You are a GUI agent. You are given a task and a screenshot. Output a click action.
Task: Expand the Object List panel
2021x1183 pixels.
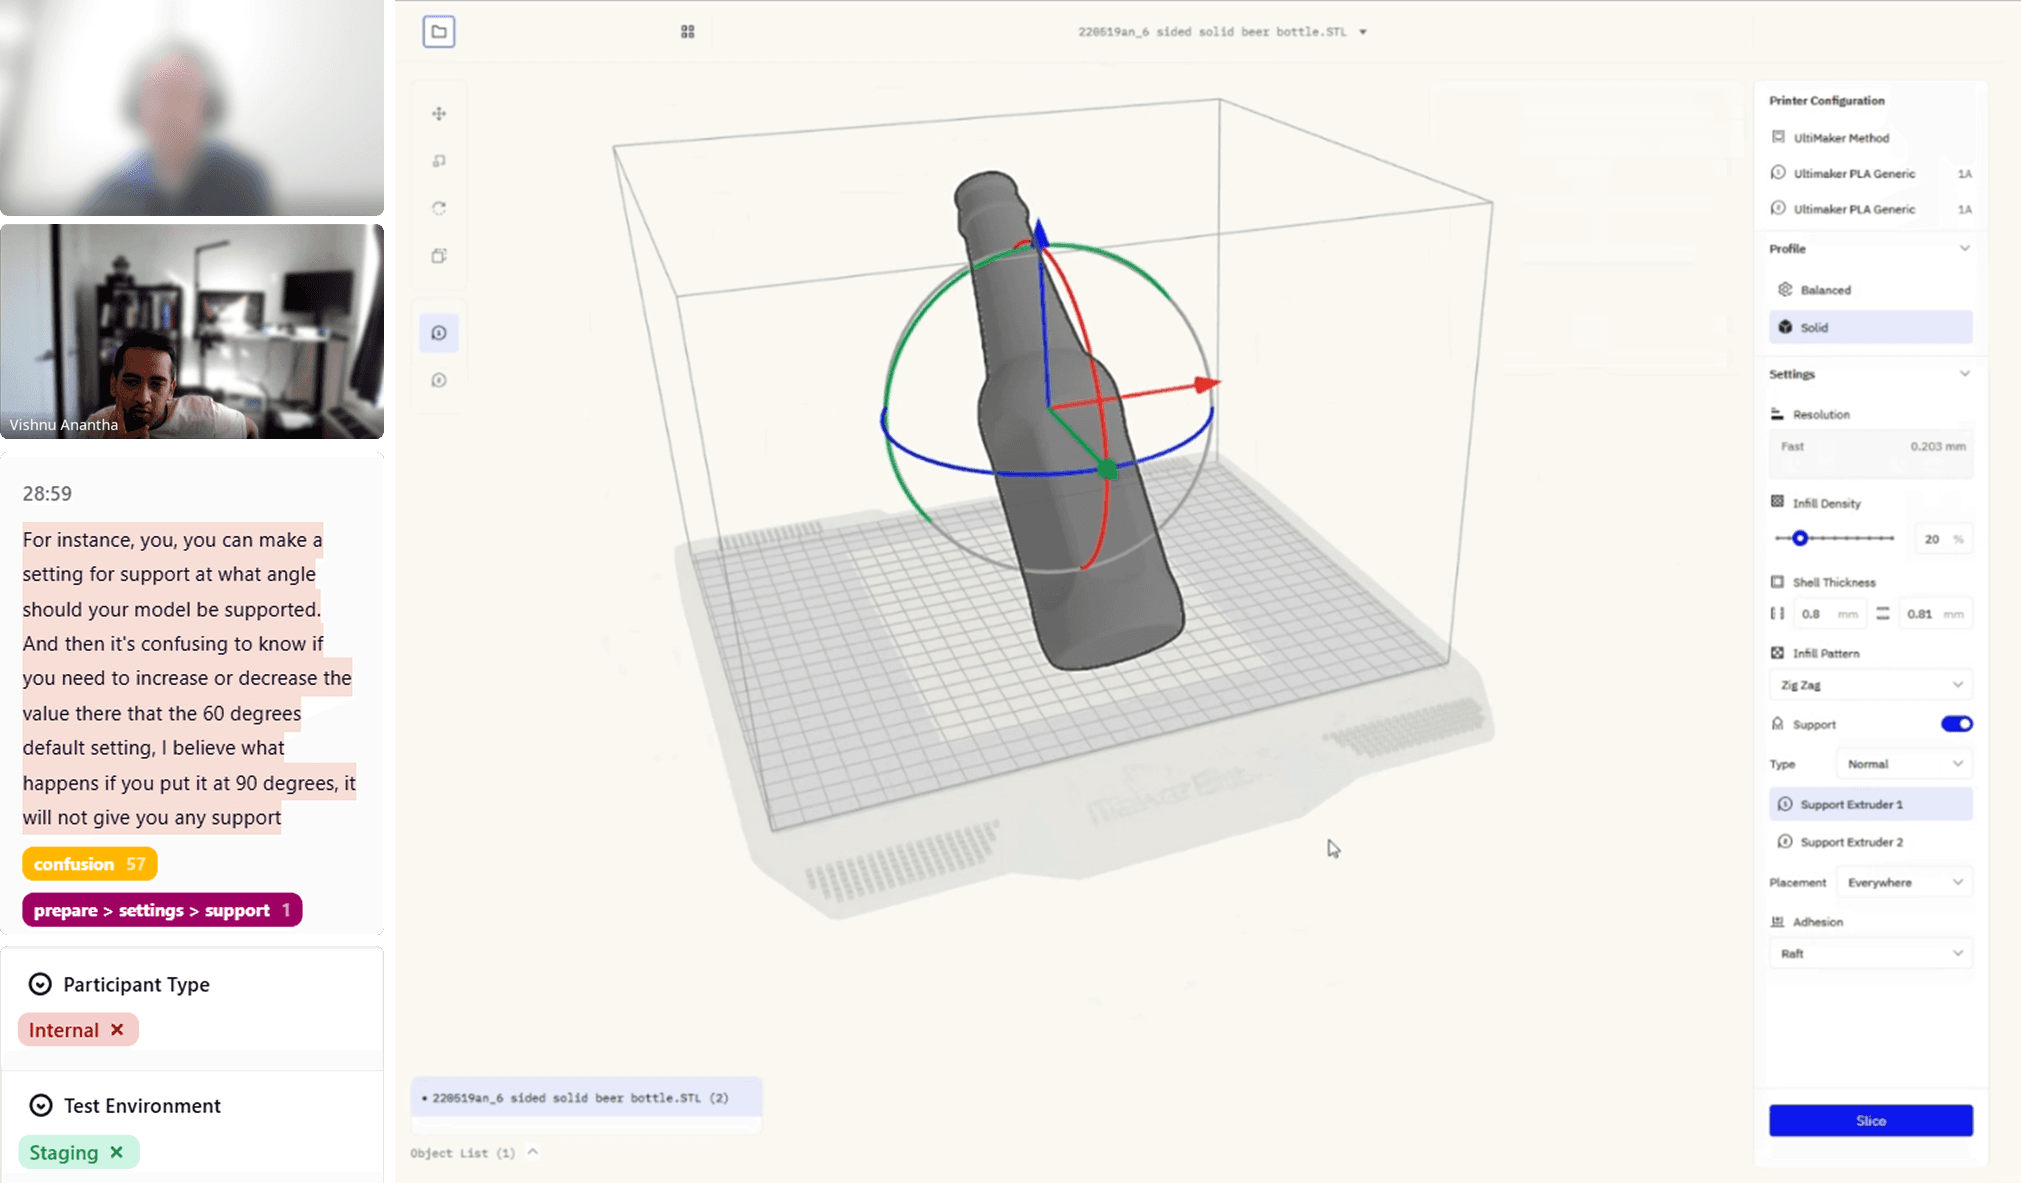point(533,1152)
